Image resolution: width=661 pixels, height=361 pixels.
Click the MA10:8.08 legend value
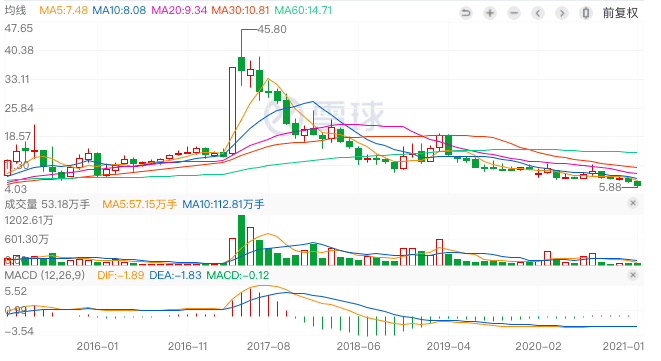point(119,10)
